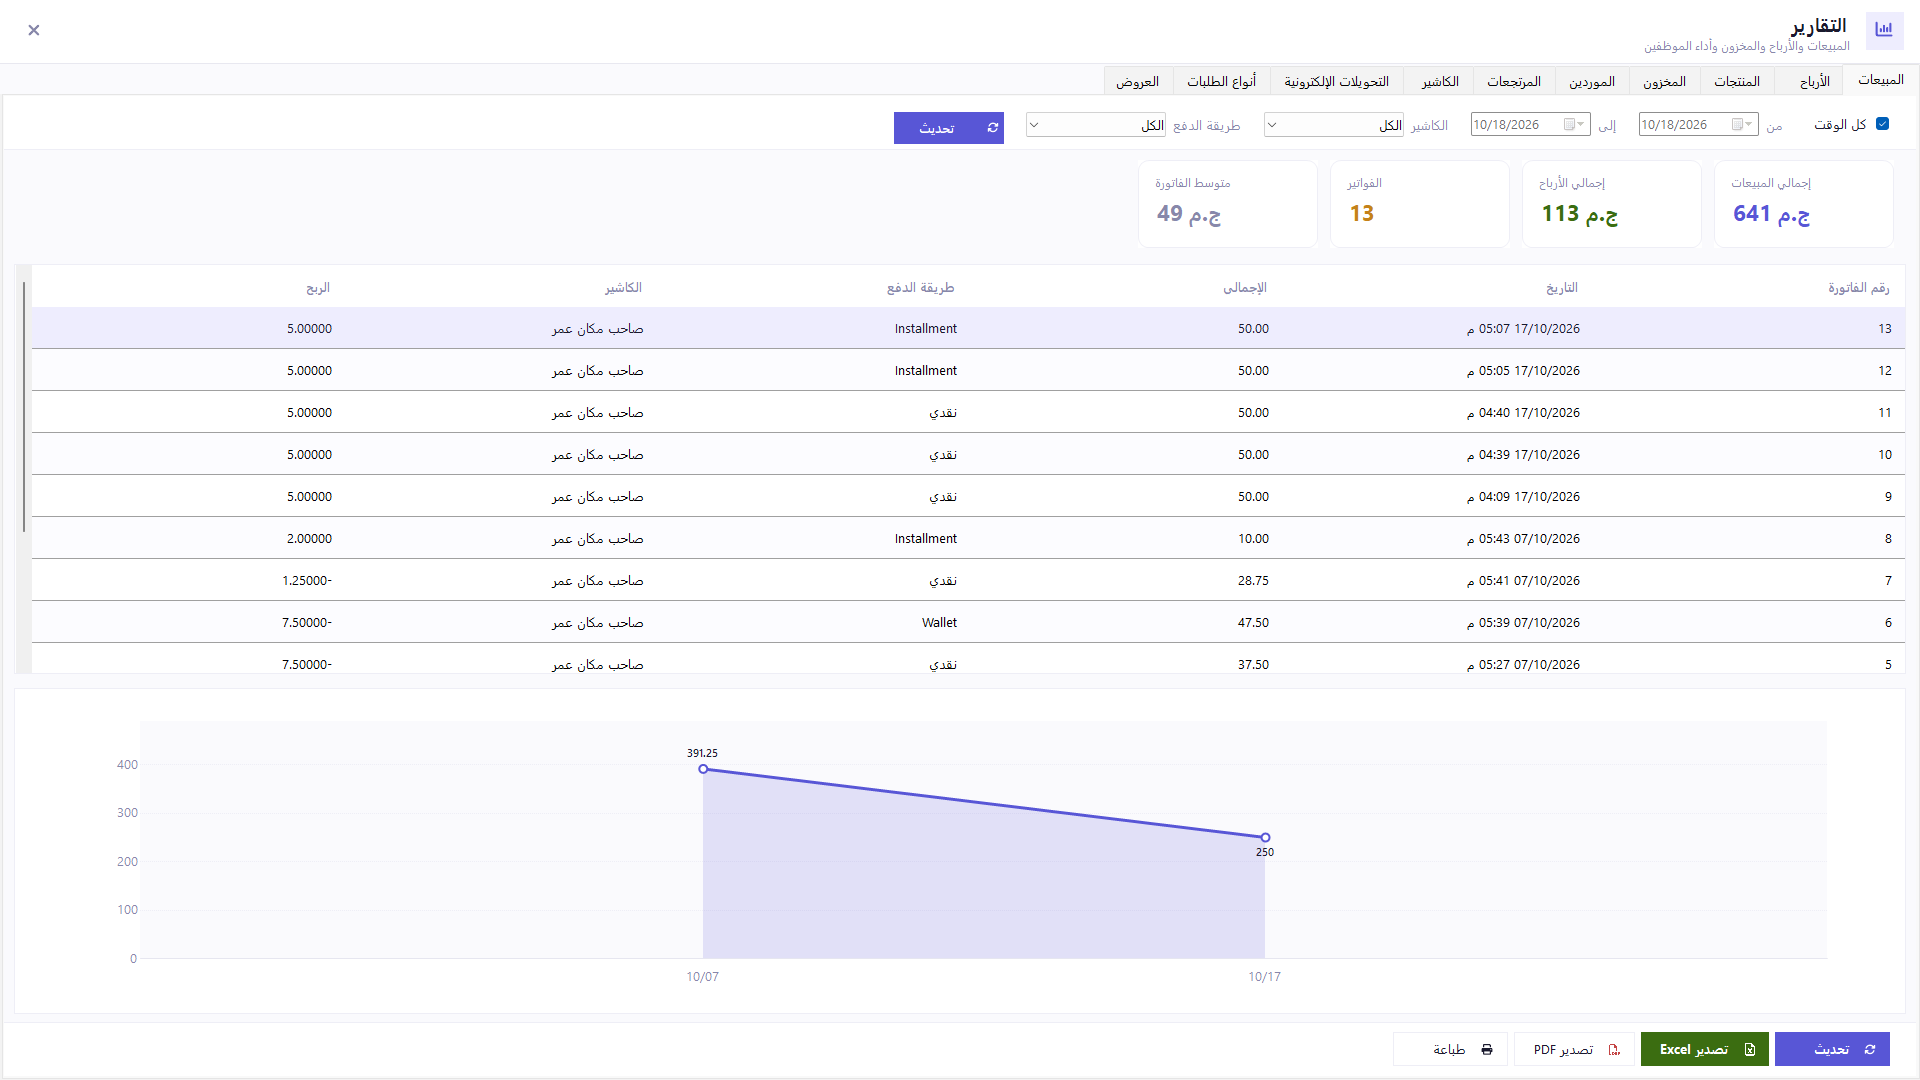Click the إجمالي المبيعات summary card
This screenshot has height=1080, width=1920.
point(1804,204)
